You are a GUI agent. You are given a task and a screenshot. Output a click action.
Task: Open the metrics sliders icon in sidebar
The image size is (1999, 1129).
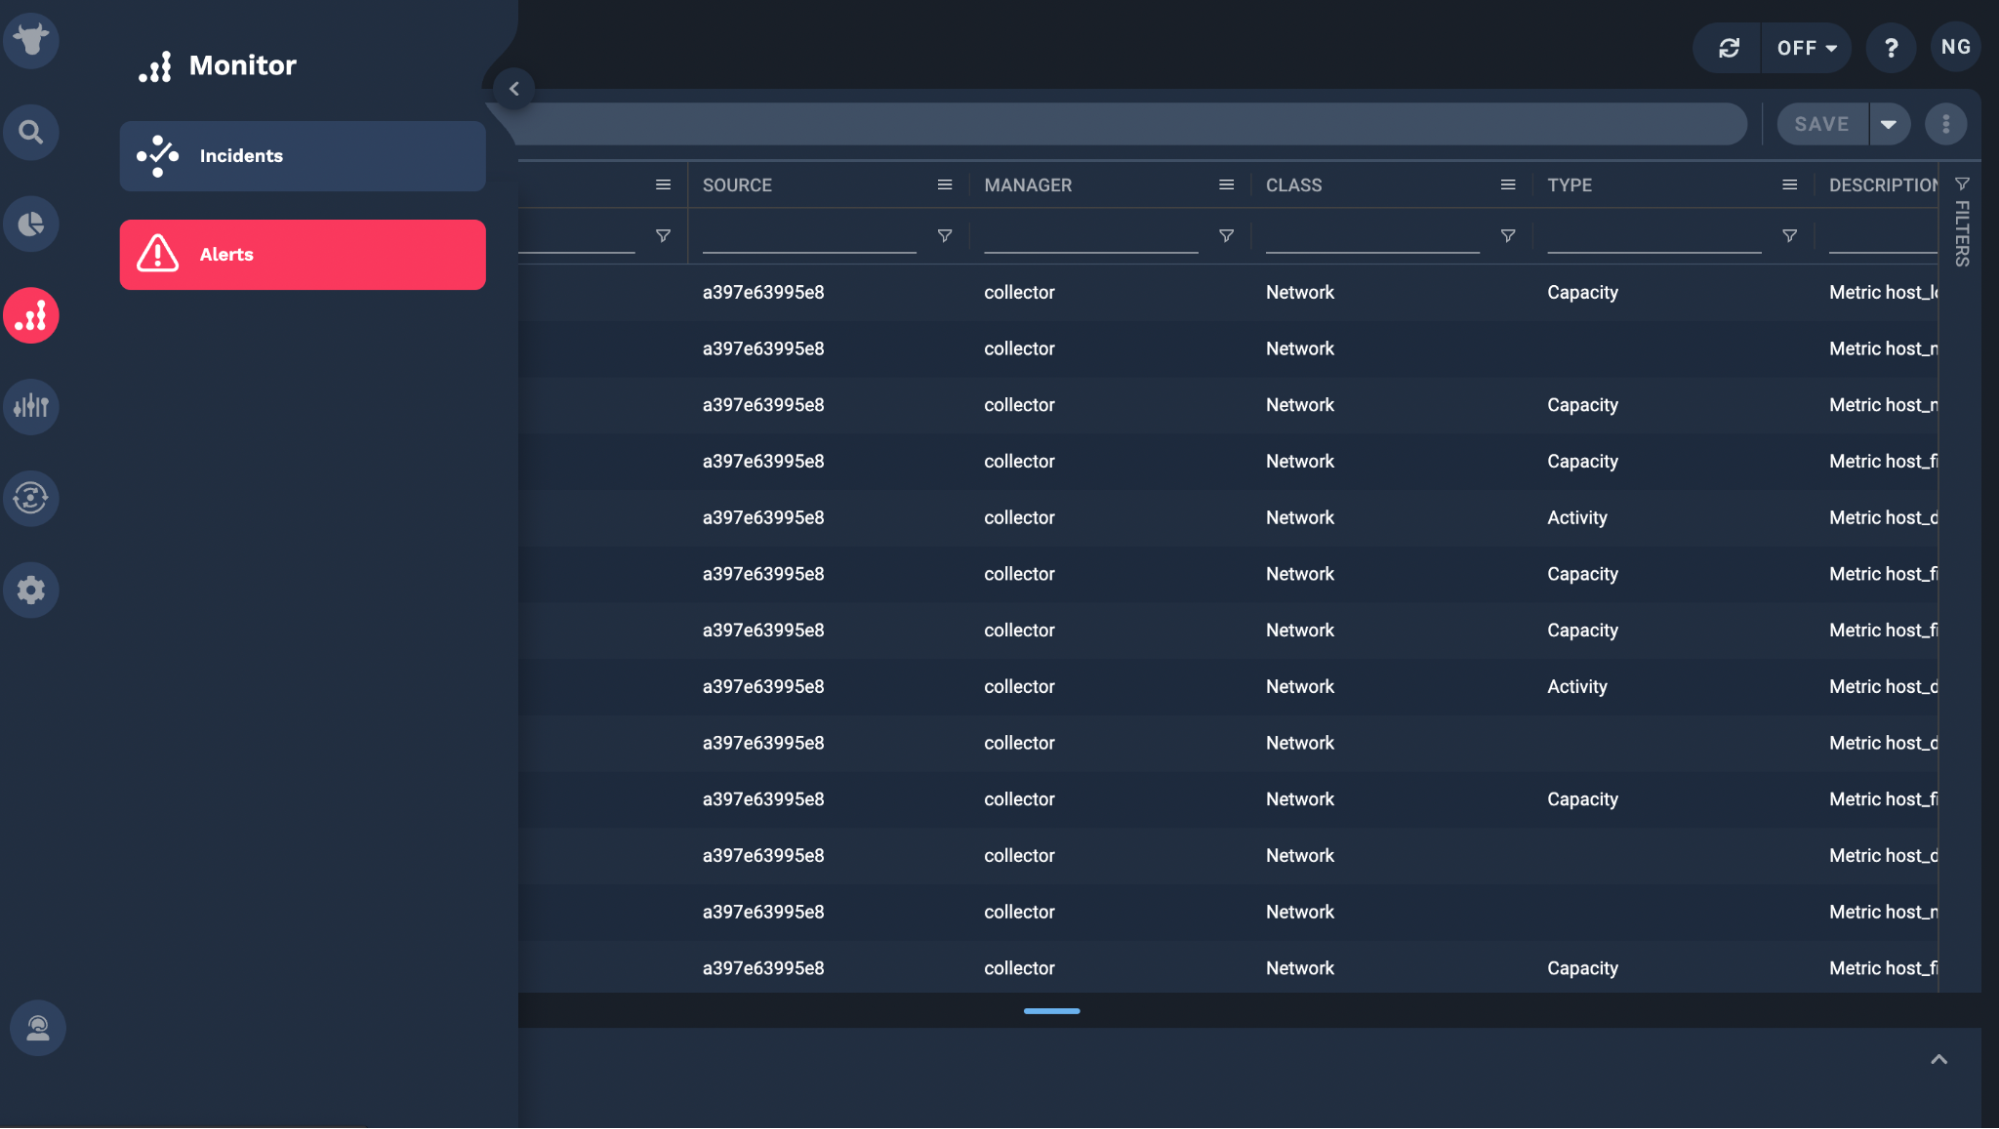31,406
